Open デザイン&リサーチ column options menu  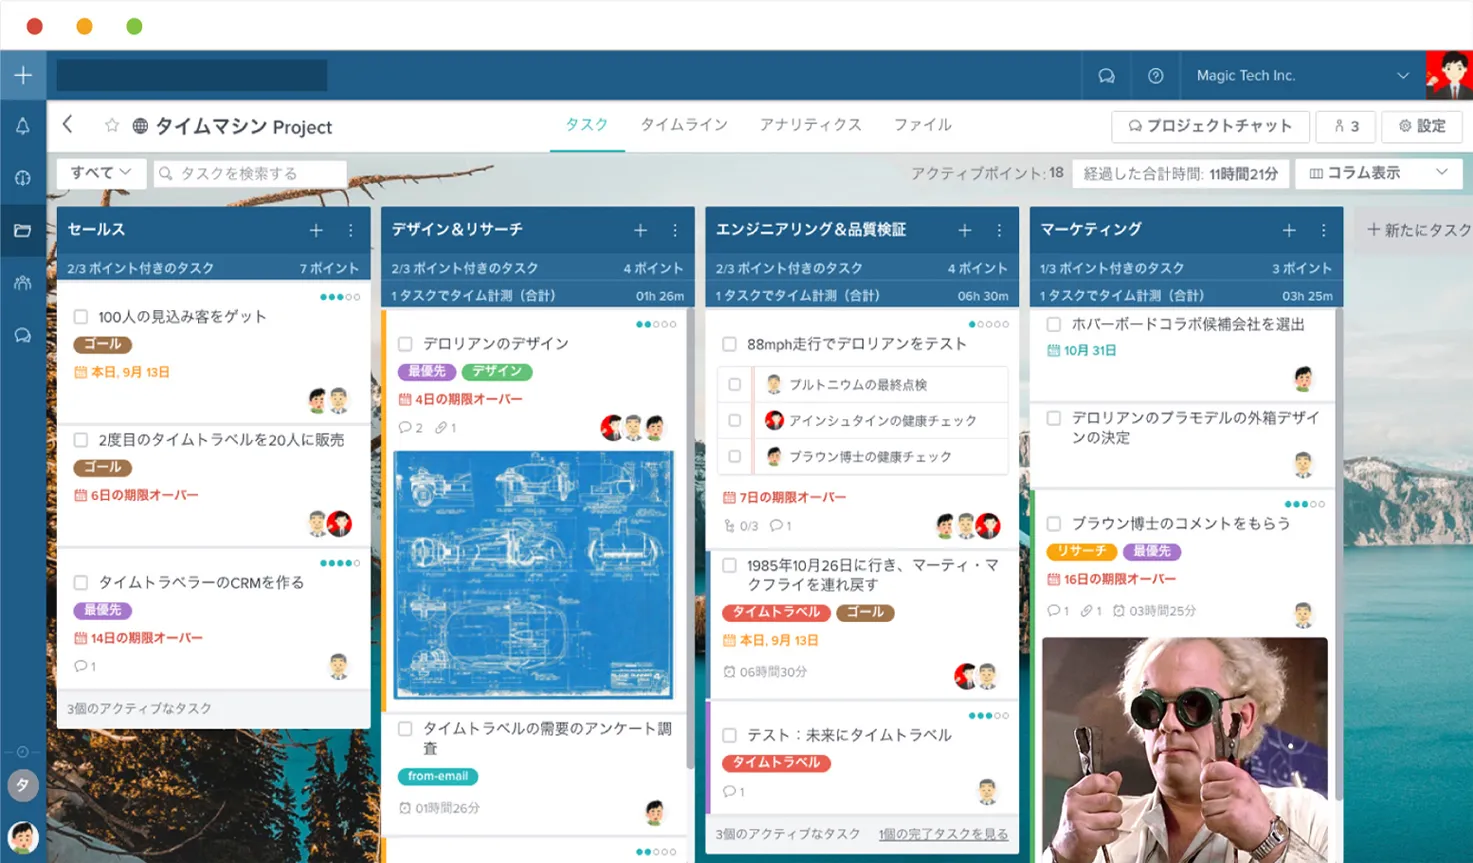[x=675, y=230]
